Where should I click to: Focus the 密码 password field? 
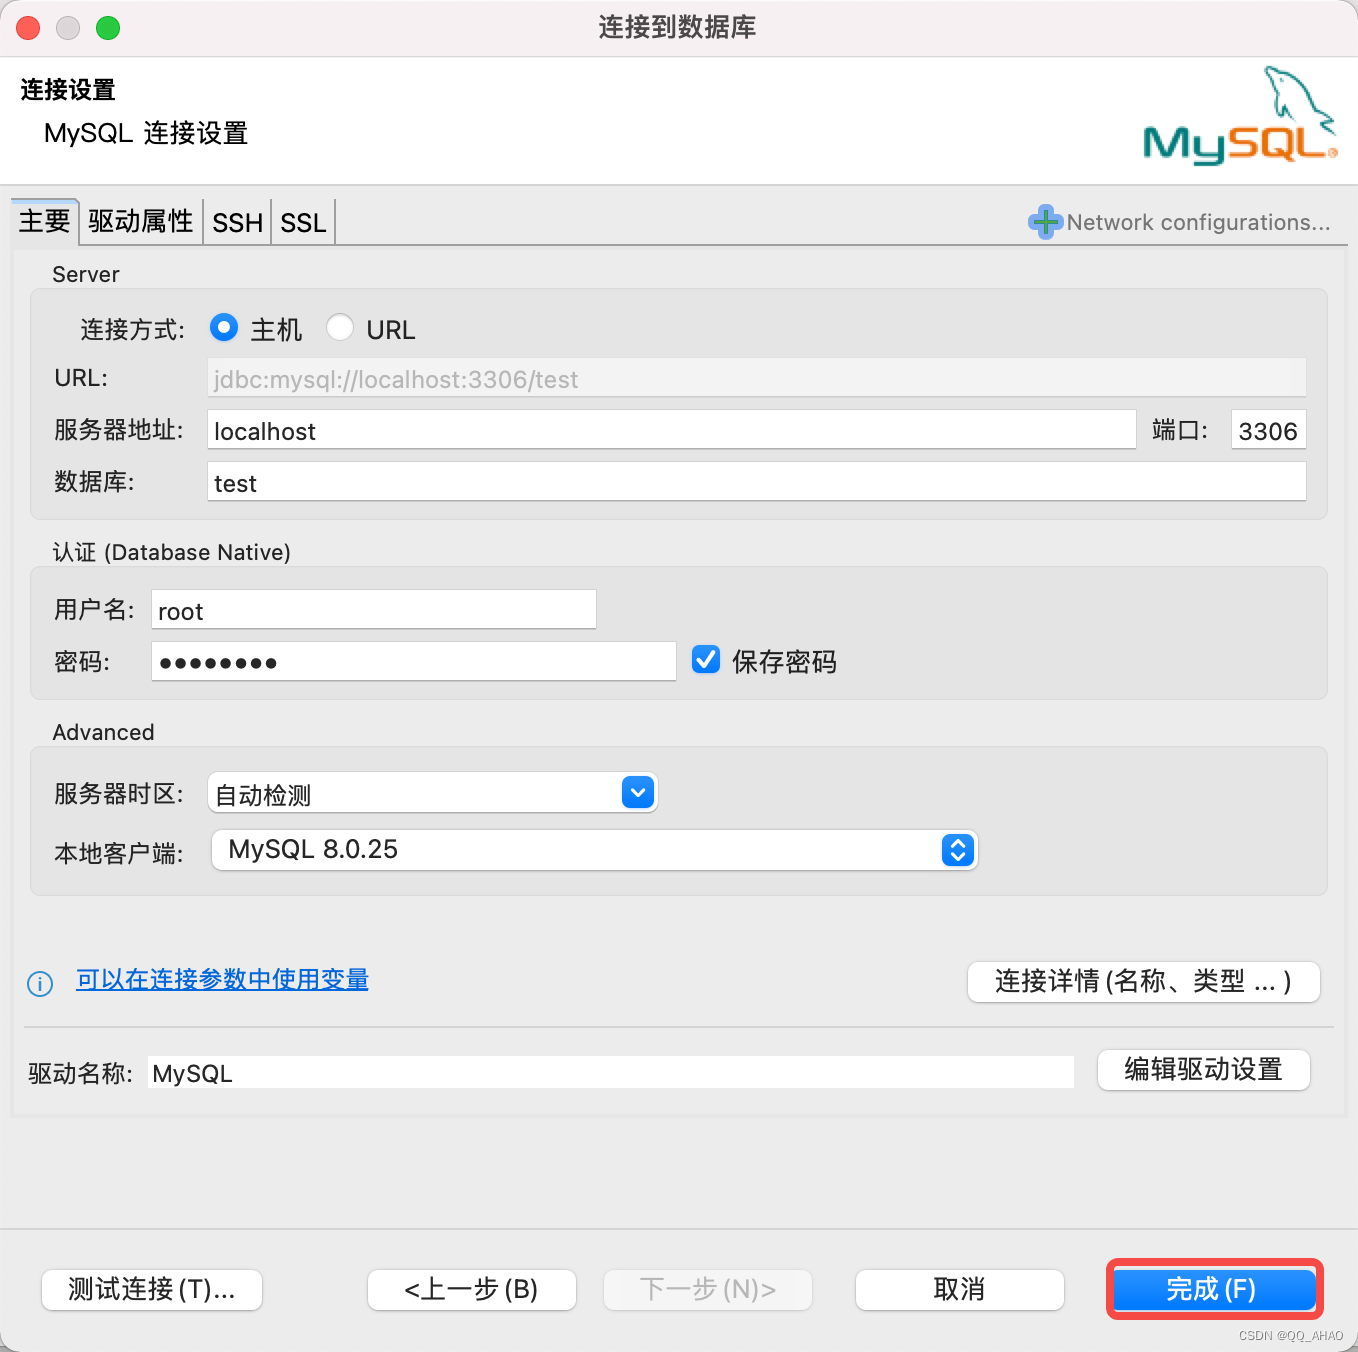pyautogui.click(x=414, y=662)
